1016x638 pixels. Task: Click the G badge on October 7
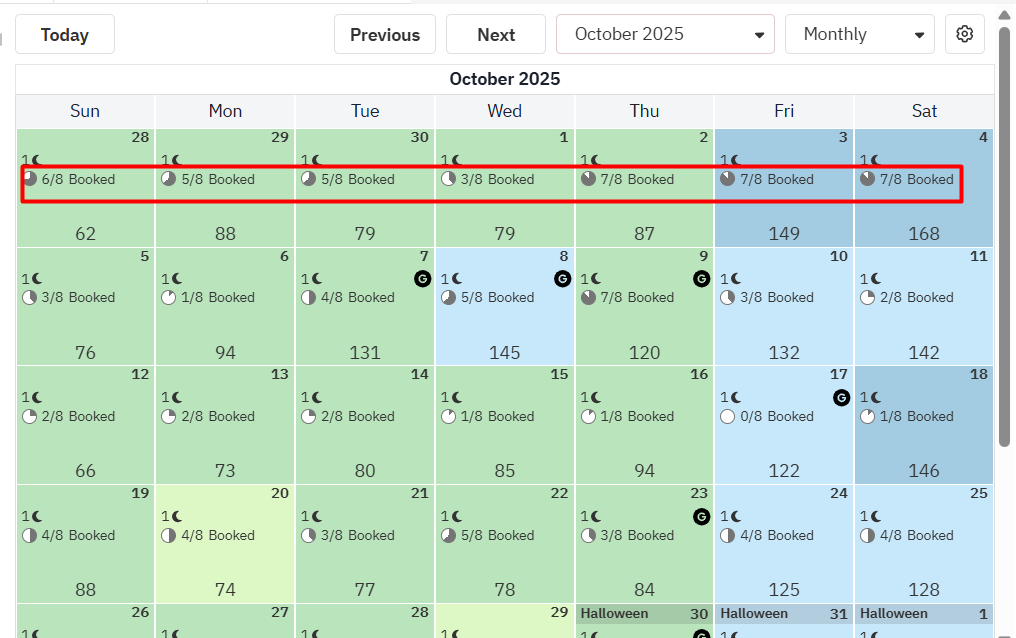[x=422, y=279]
